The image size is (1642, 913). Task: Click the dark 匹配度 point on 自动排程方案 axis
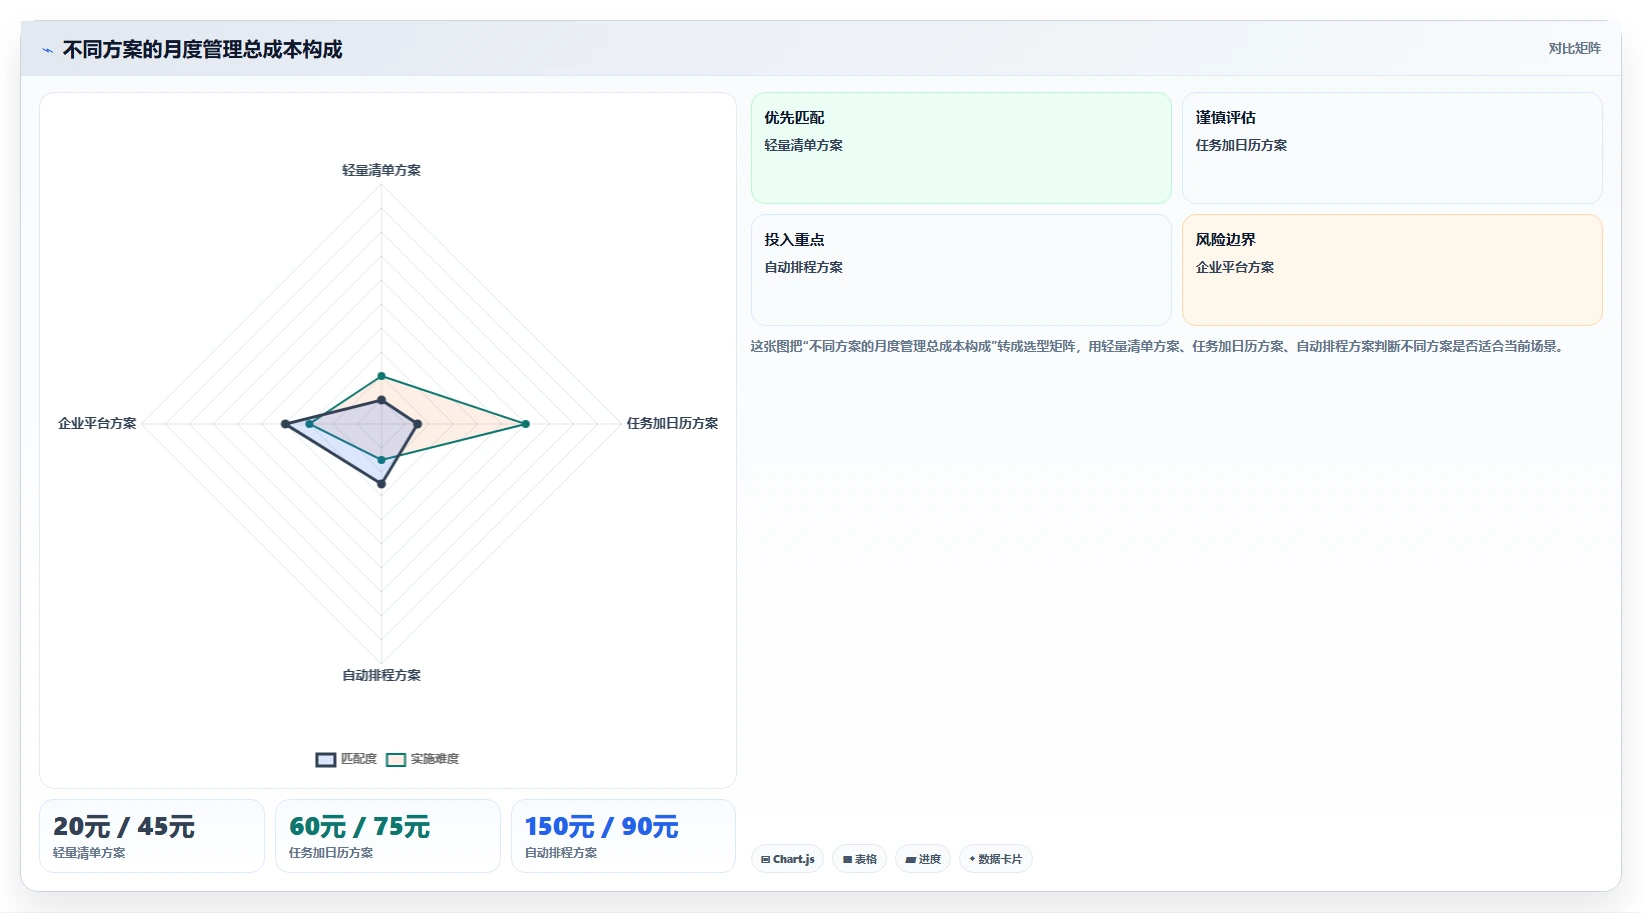[x=381, y=484]
